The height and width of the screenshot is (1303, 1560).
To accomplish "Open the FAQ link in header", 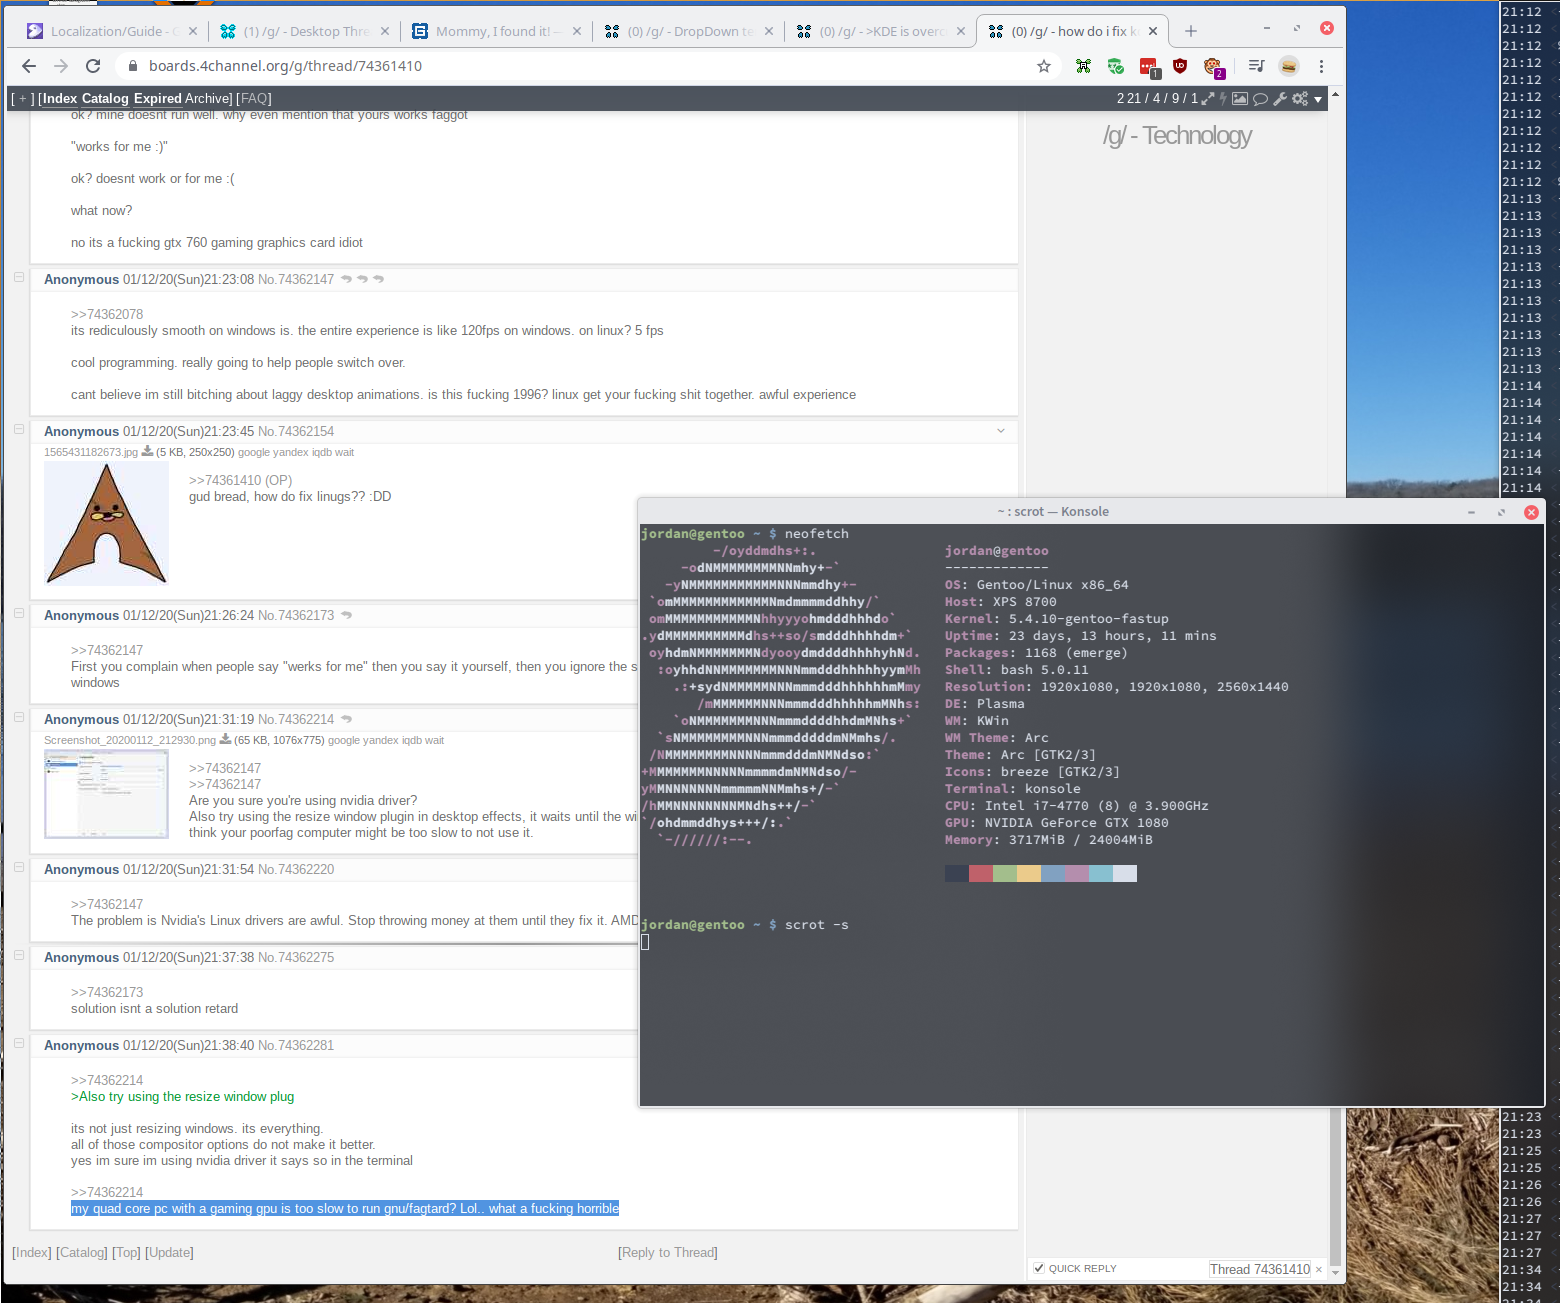I will coord(254,98).
